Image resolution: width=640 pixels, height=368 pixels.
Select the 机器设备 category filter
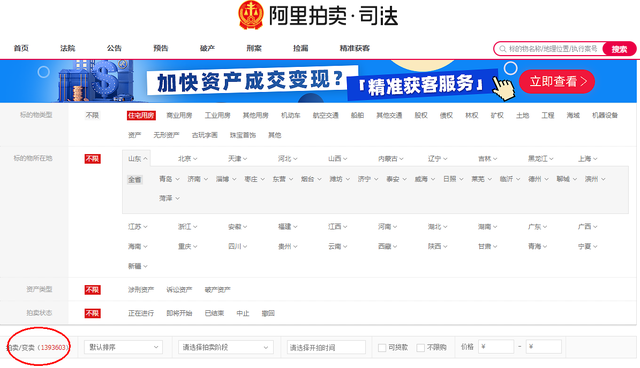tap(605, 115)
